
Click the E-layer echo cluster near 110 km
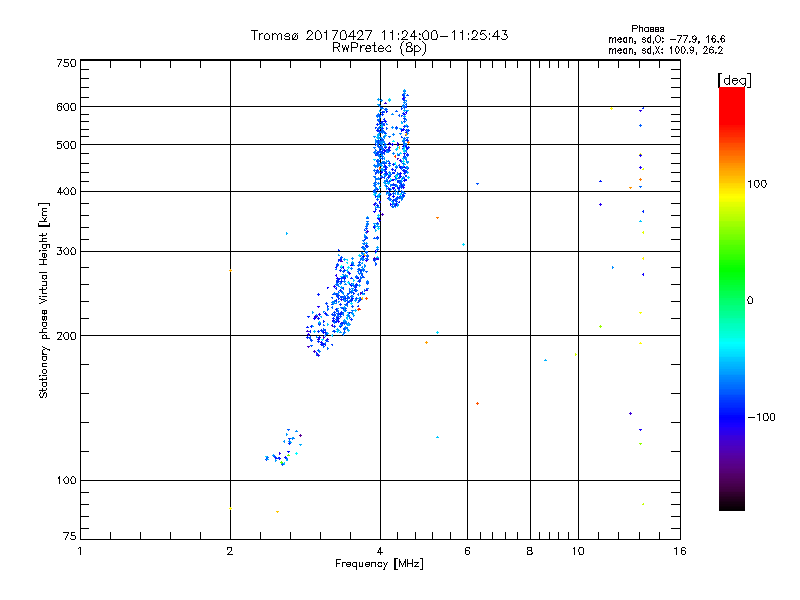pyautogui.click(x=284, y=447)
